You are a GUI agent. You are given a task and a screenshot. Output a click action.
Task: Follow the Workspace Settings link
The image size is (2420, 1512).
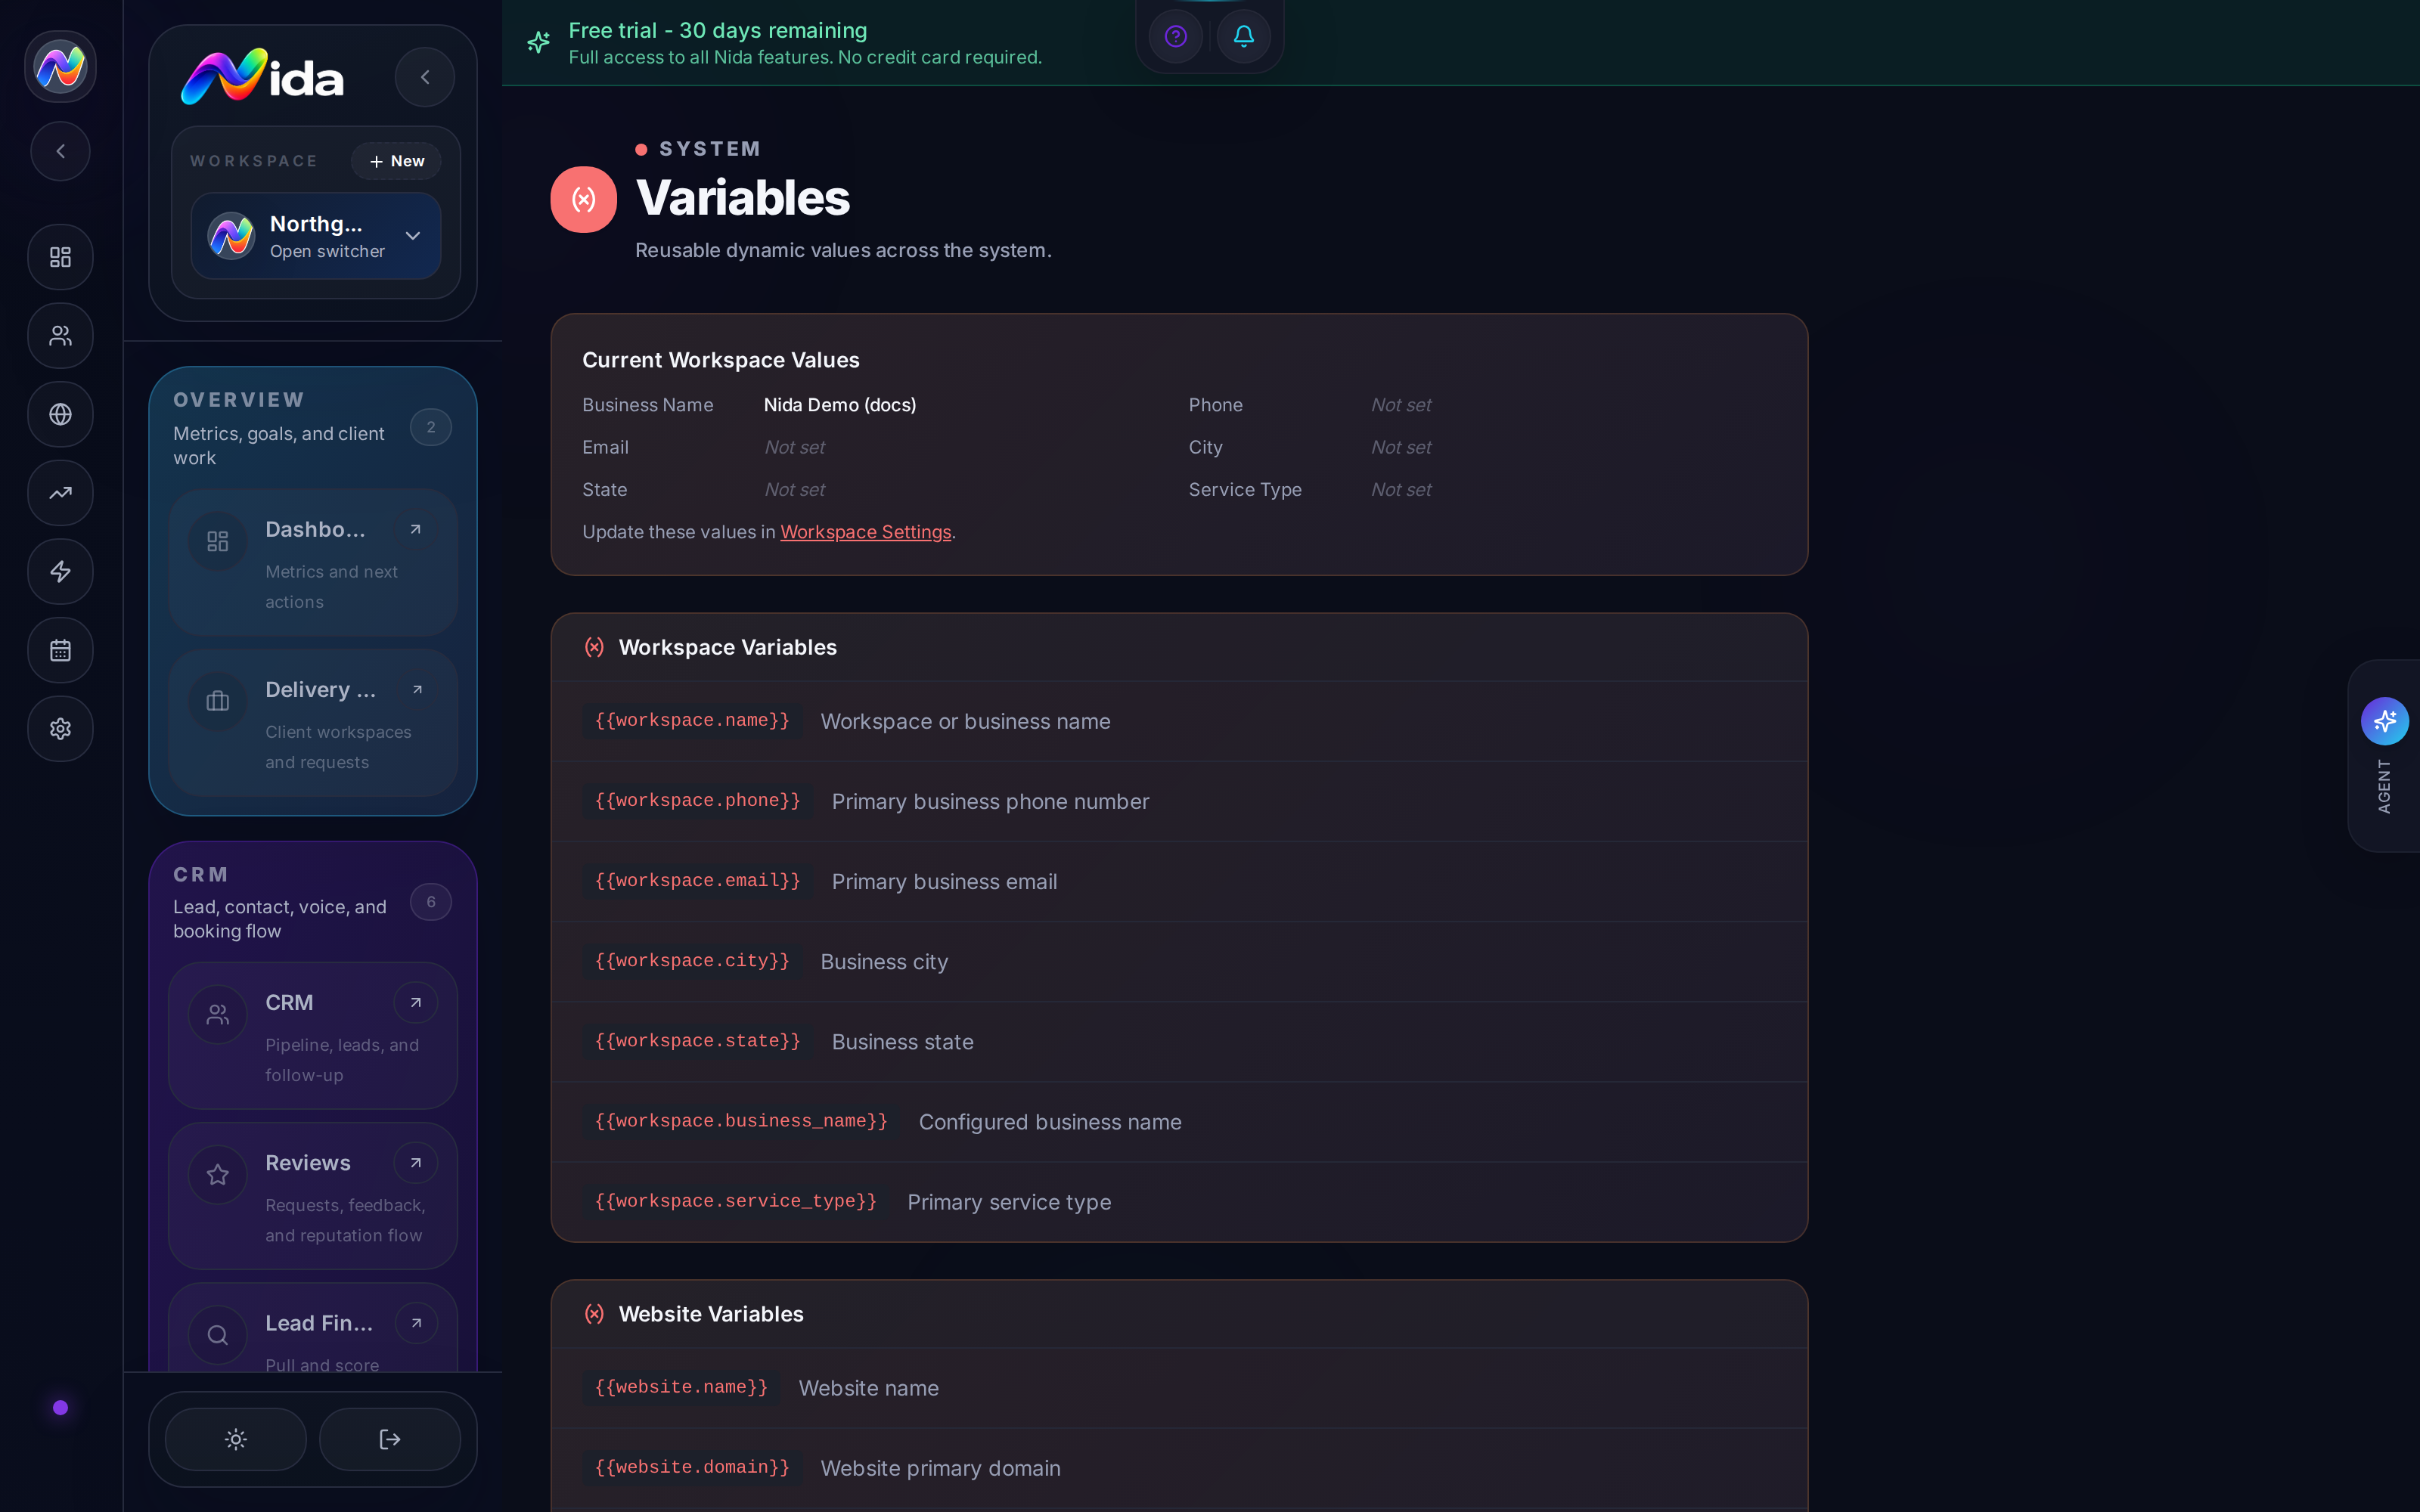point(866,532)
